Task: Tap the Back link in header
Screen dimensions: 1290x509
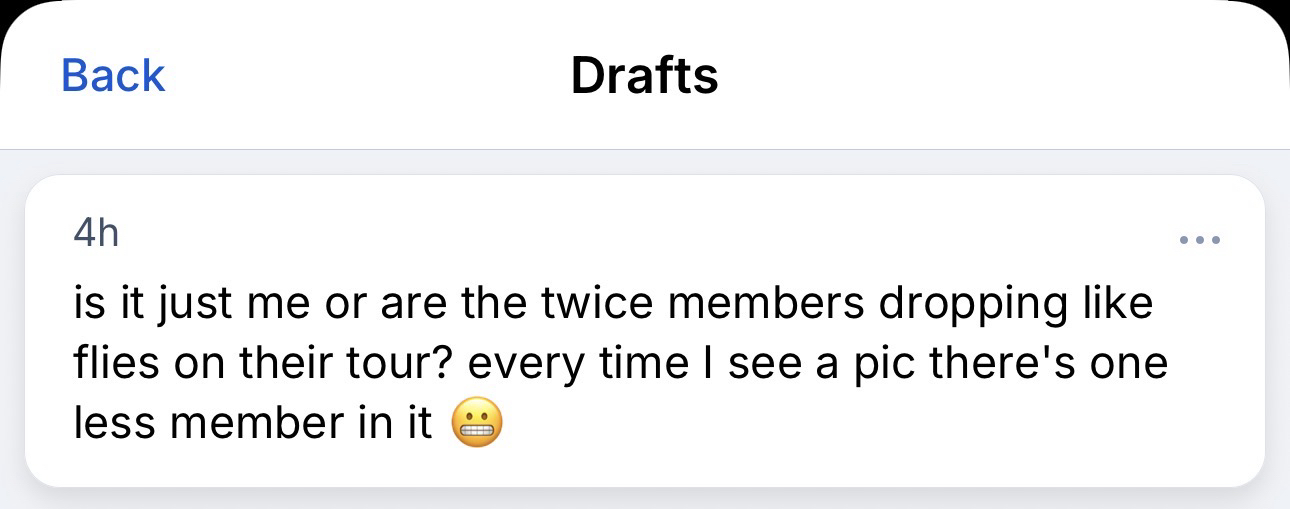Action: (x=113, y=76)
